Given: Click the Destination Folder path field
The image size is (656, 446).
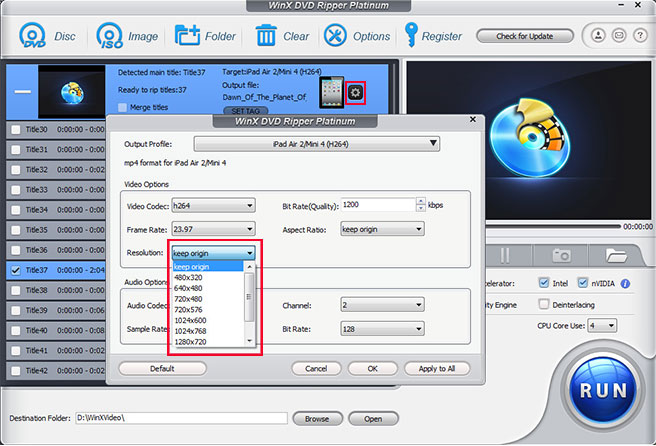Looking at the screenshot, I should point(181,418).
